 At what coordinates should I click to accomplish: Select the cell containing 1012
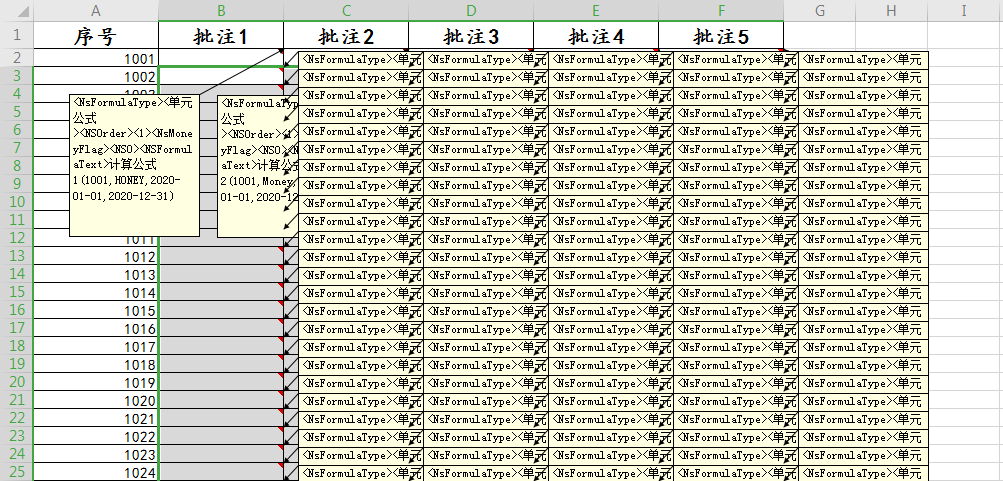96,256
